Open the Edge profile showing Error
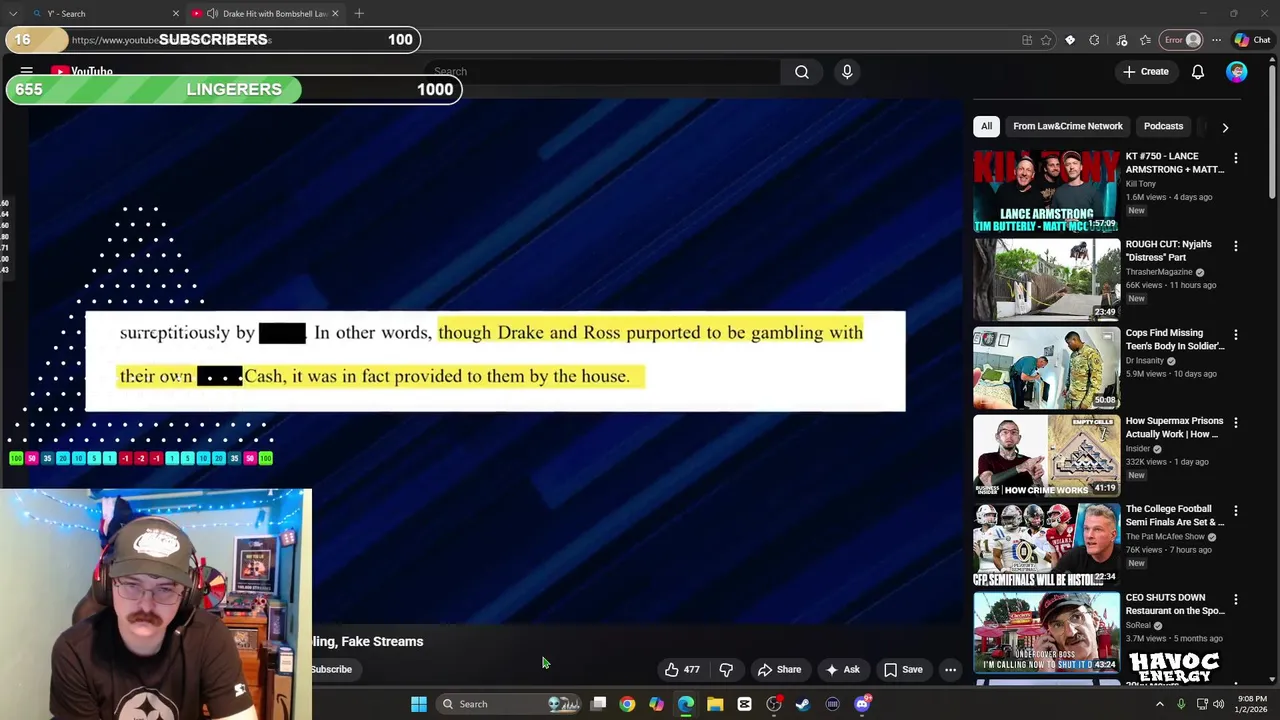The image size is (1280, 720). (x=1181, y=40)
